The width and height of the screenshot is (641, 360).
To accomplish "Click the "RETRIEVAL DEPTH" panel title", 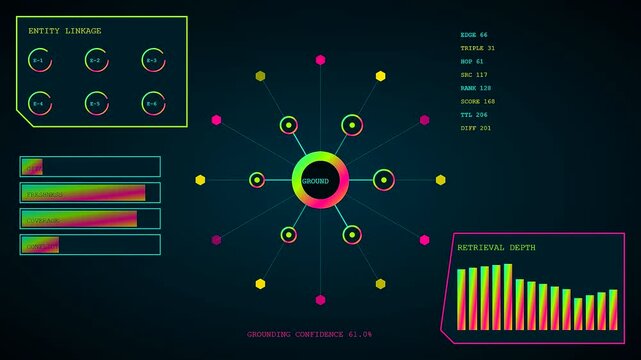I will pyautogui.click(x=496, y=247).
